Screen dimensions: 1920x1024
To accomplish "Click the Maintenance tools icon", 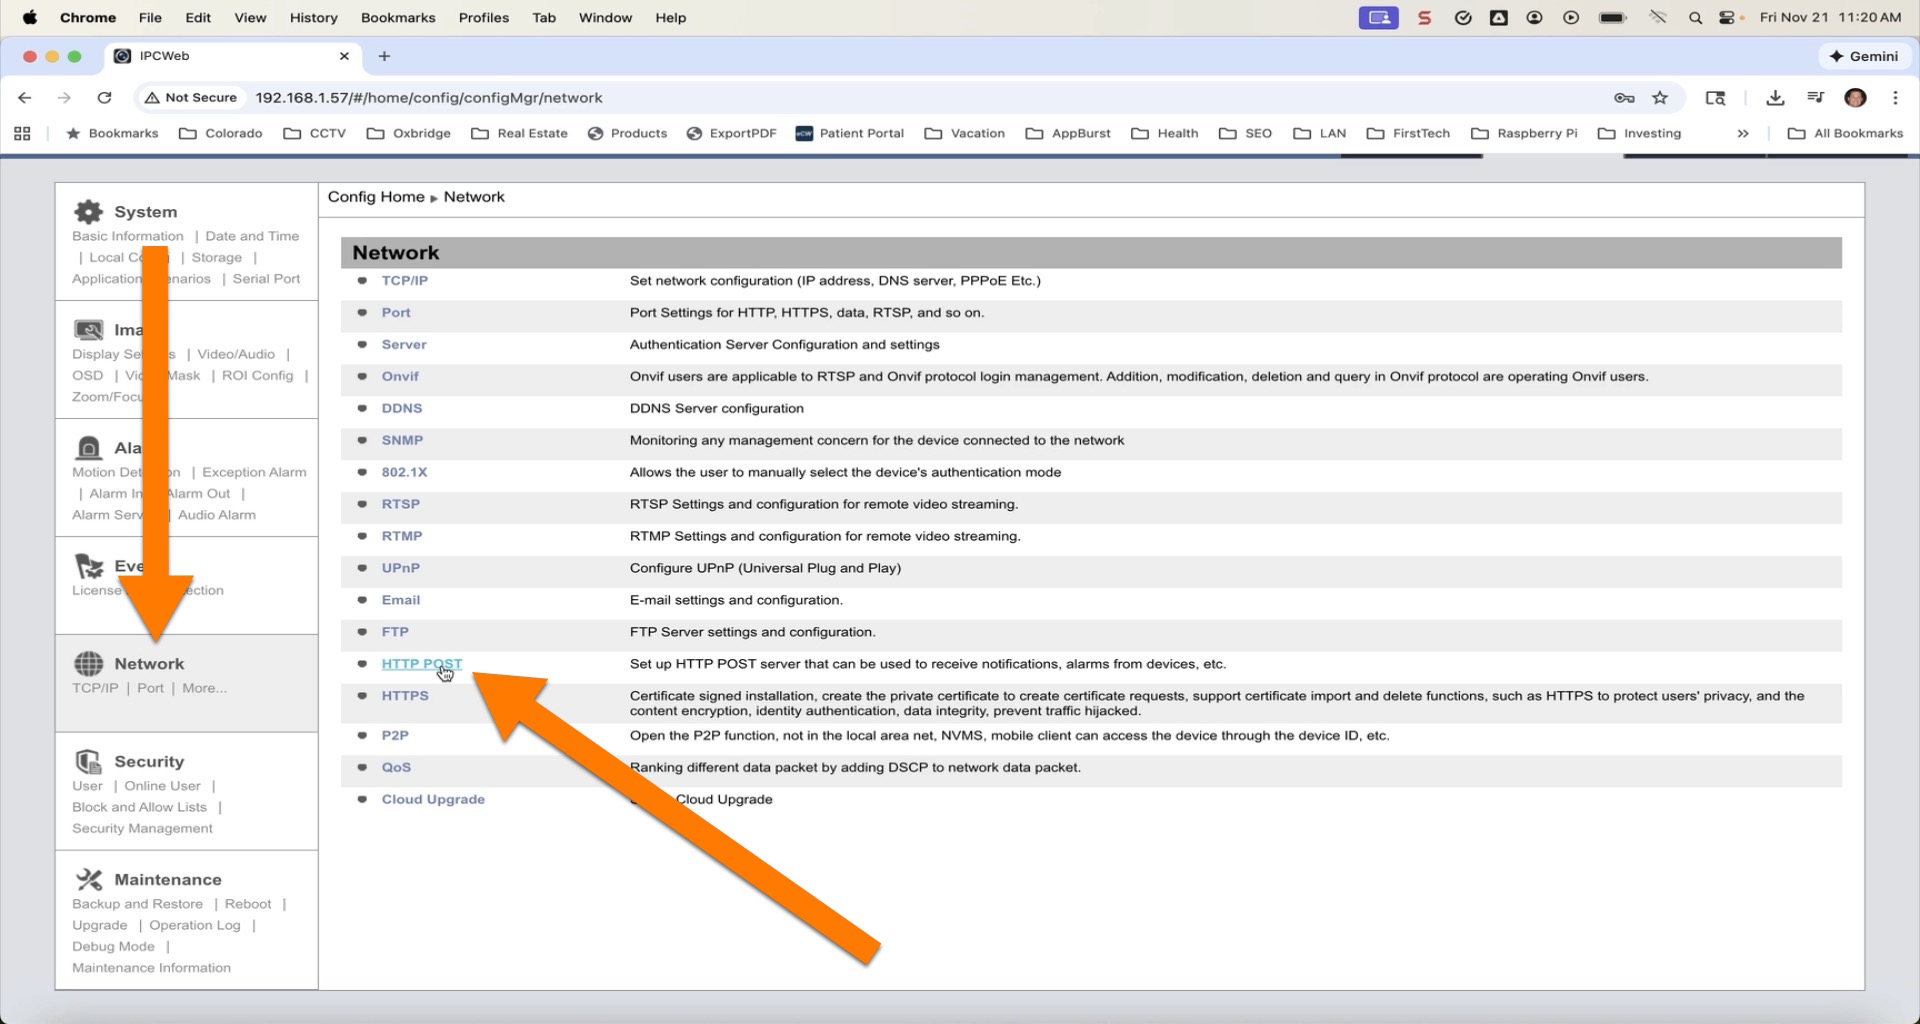I will [89, 880].
